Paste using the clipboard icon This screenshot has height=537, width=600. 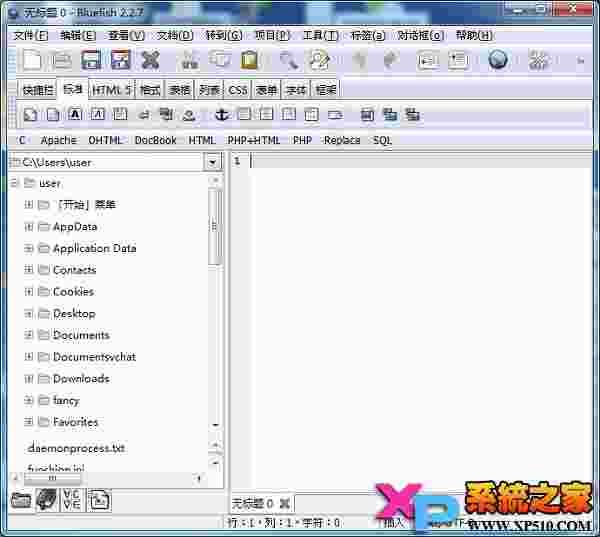(249, 60)
